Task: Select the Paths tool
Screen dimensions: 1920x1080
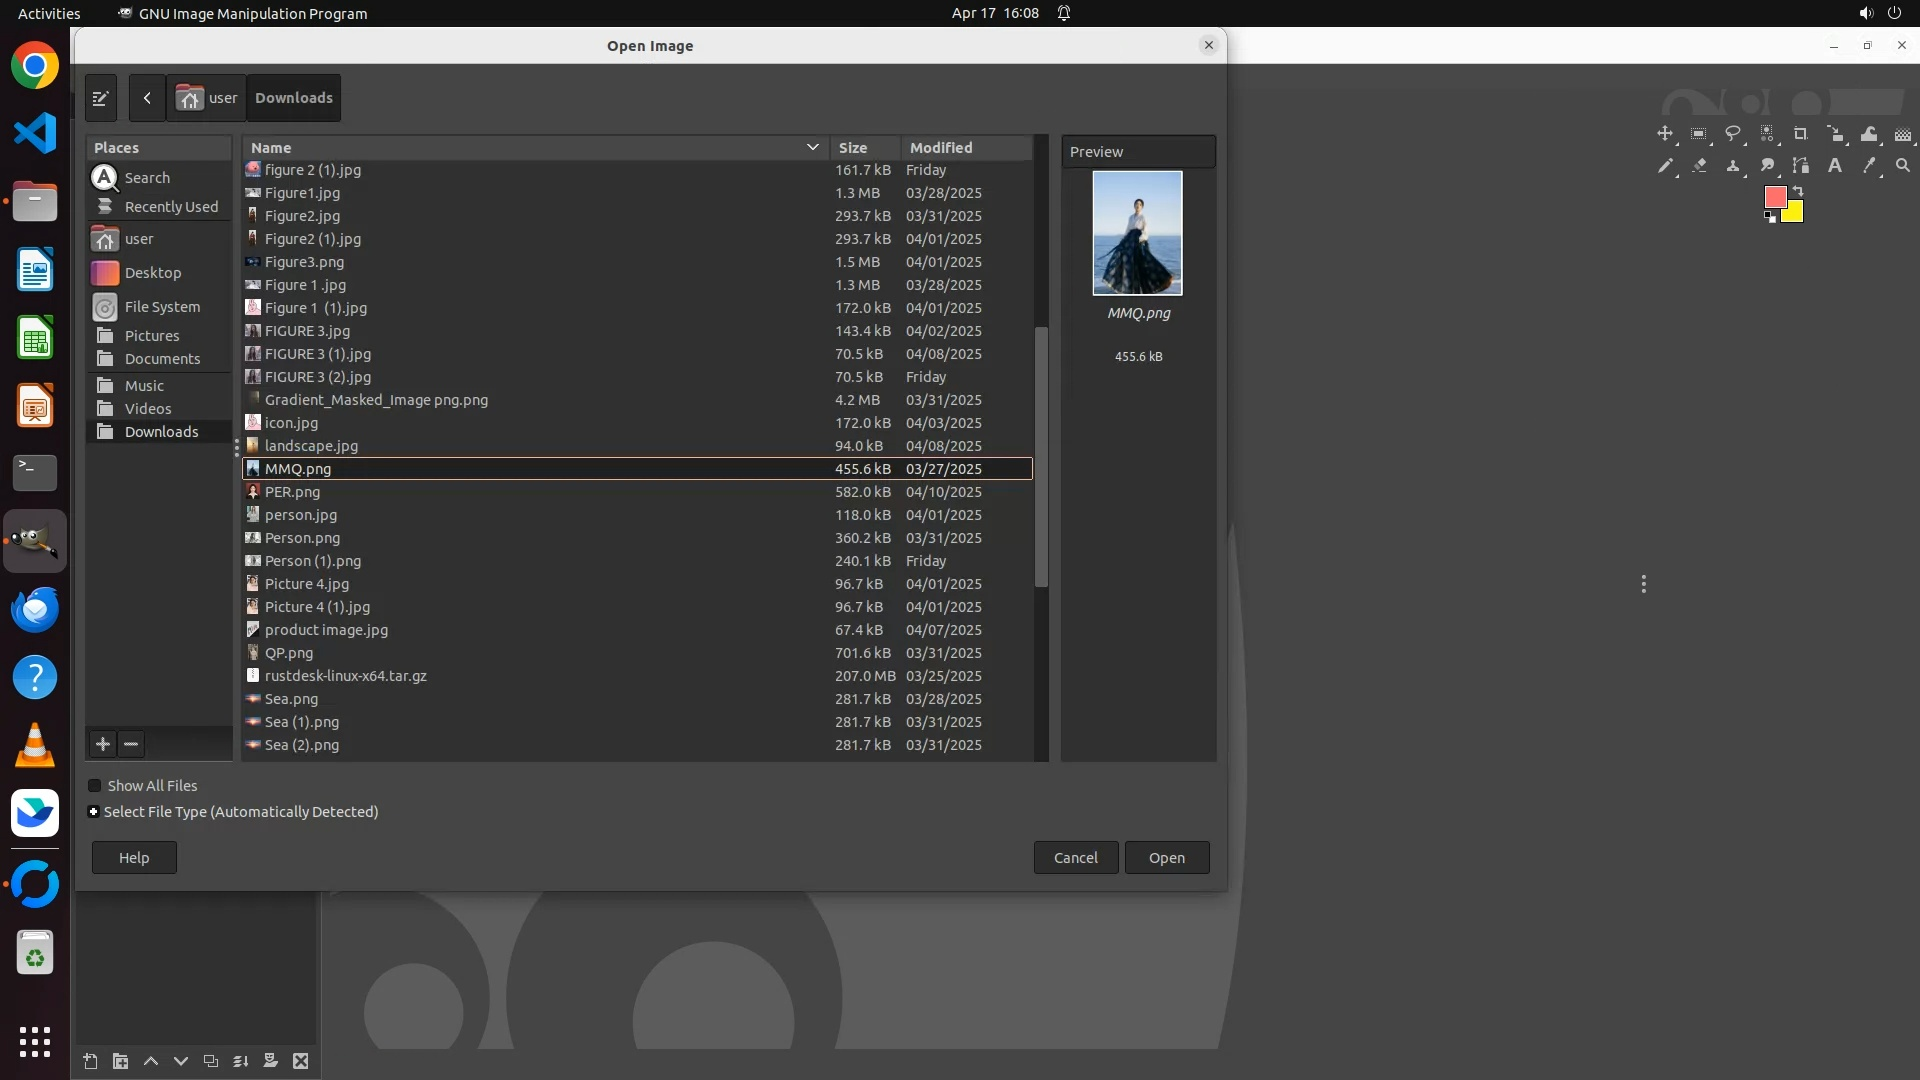Action: [x=1801, y=166]
